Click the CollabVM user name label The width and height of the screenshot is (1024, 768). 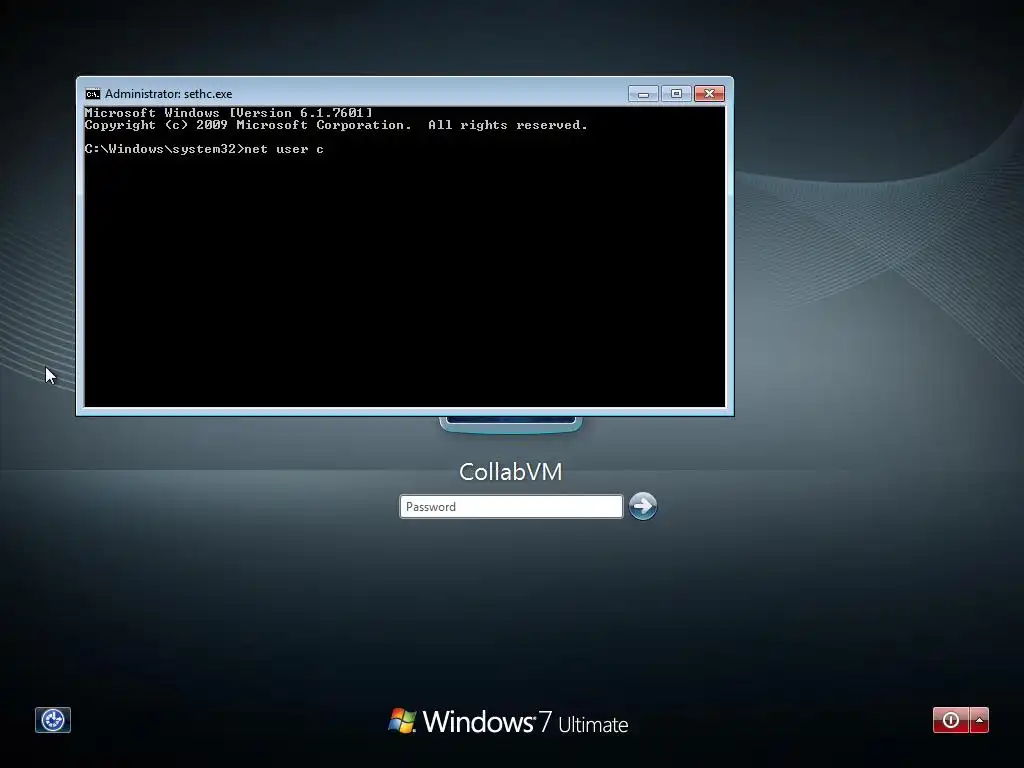511,472
